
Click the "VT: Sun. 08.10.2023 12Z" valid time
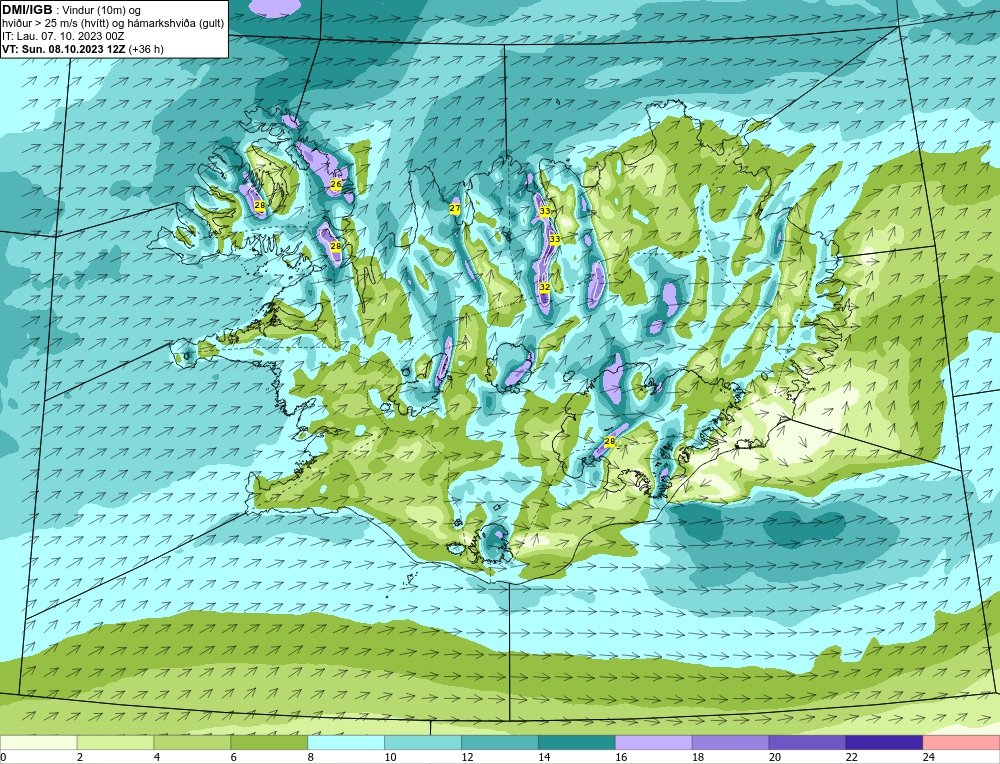point(64,49)
